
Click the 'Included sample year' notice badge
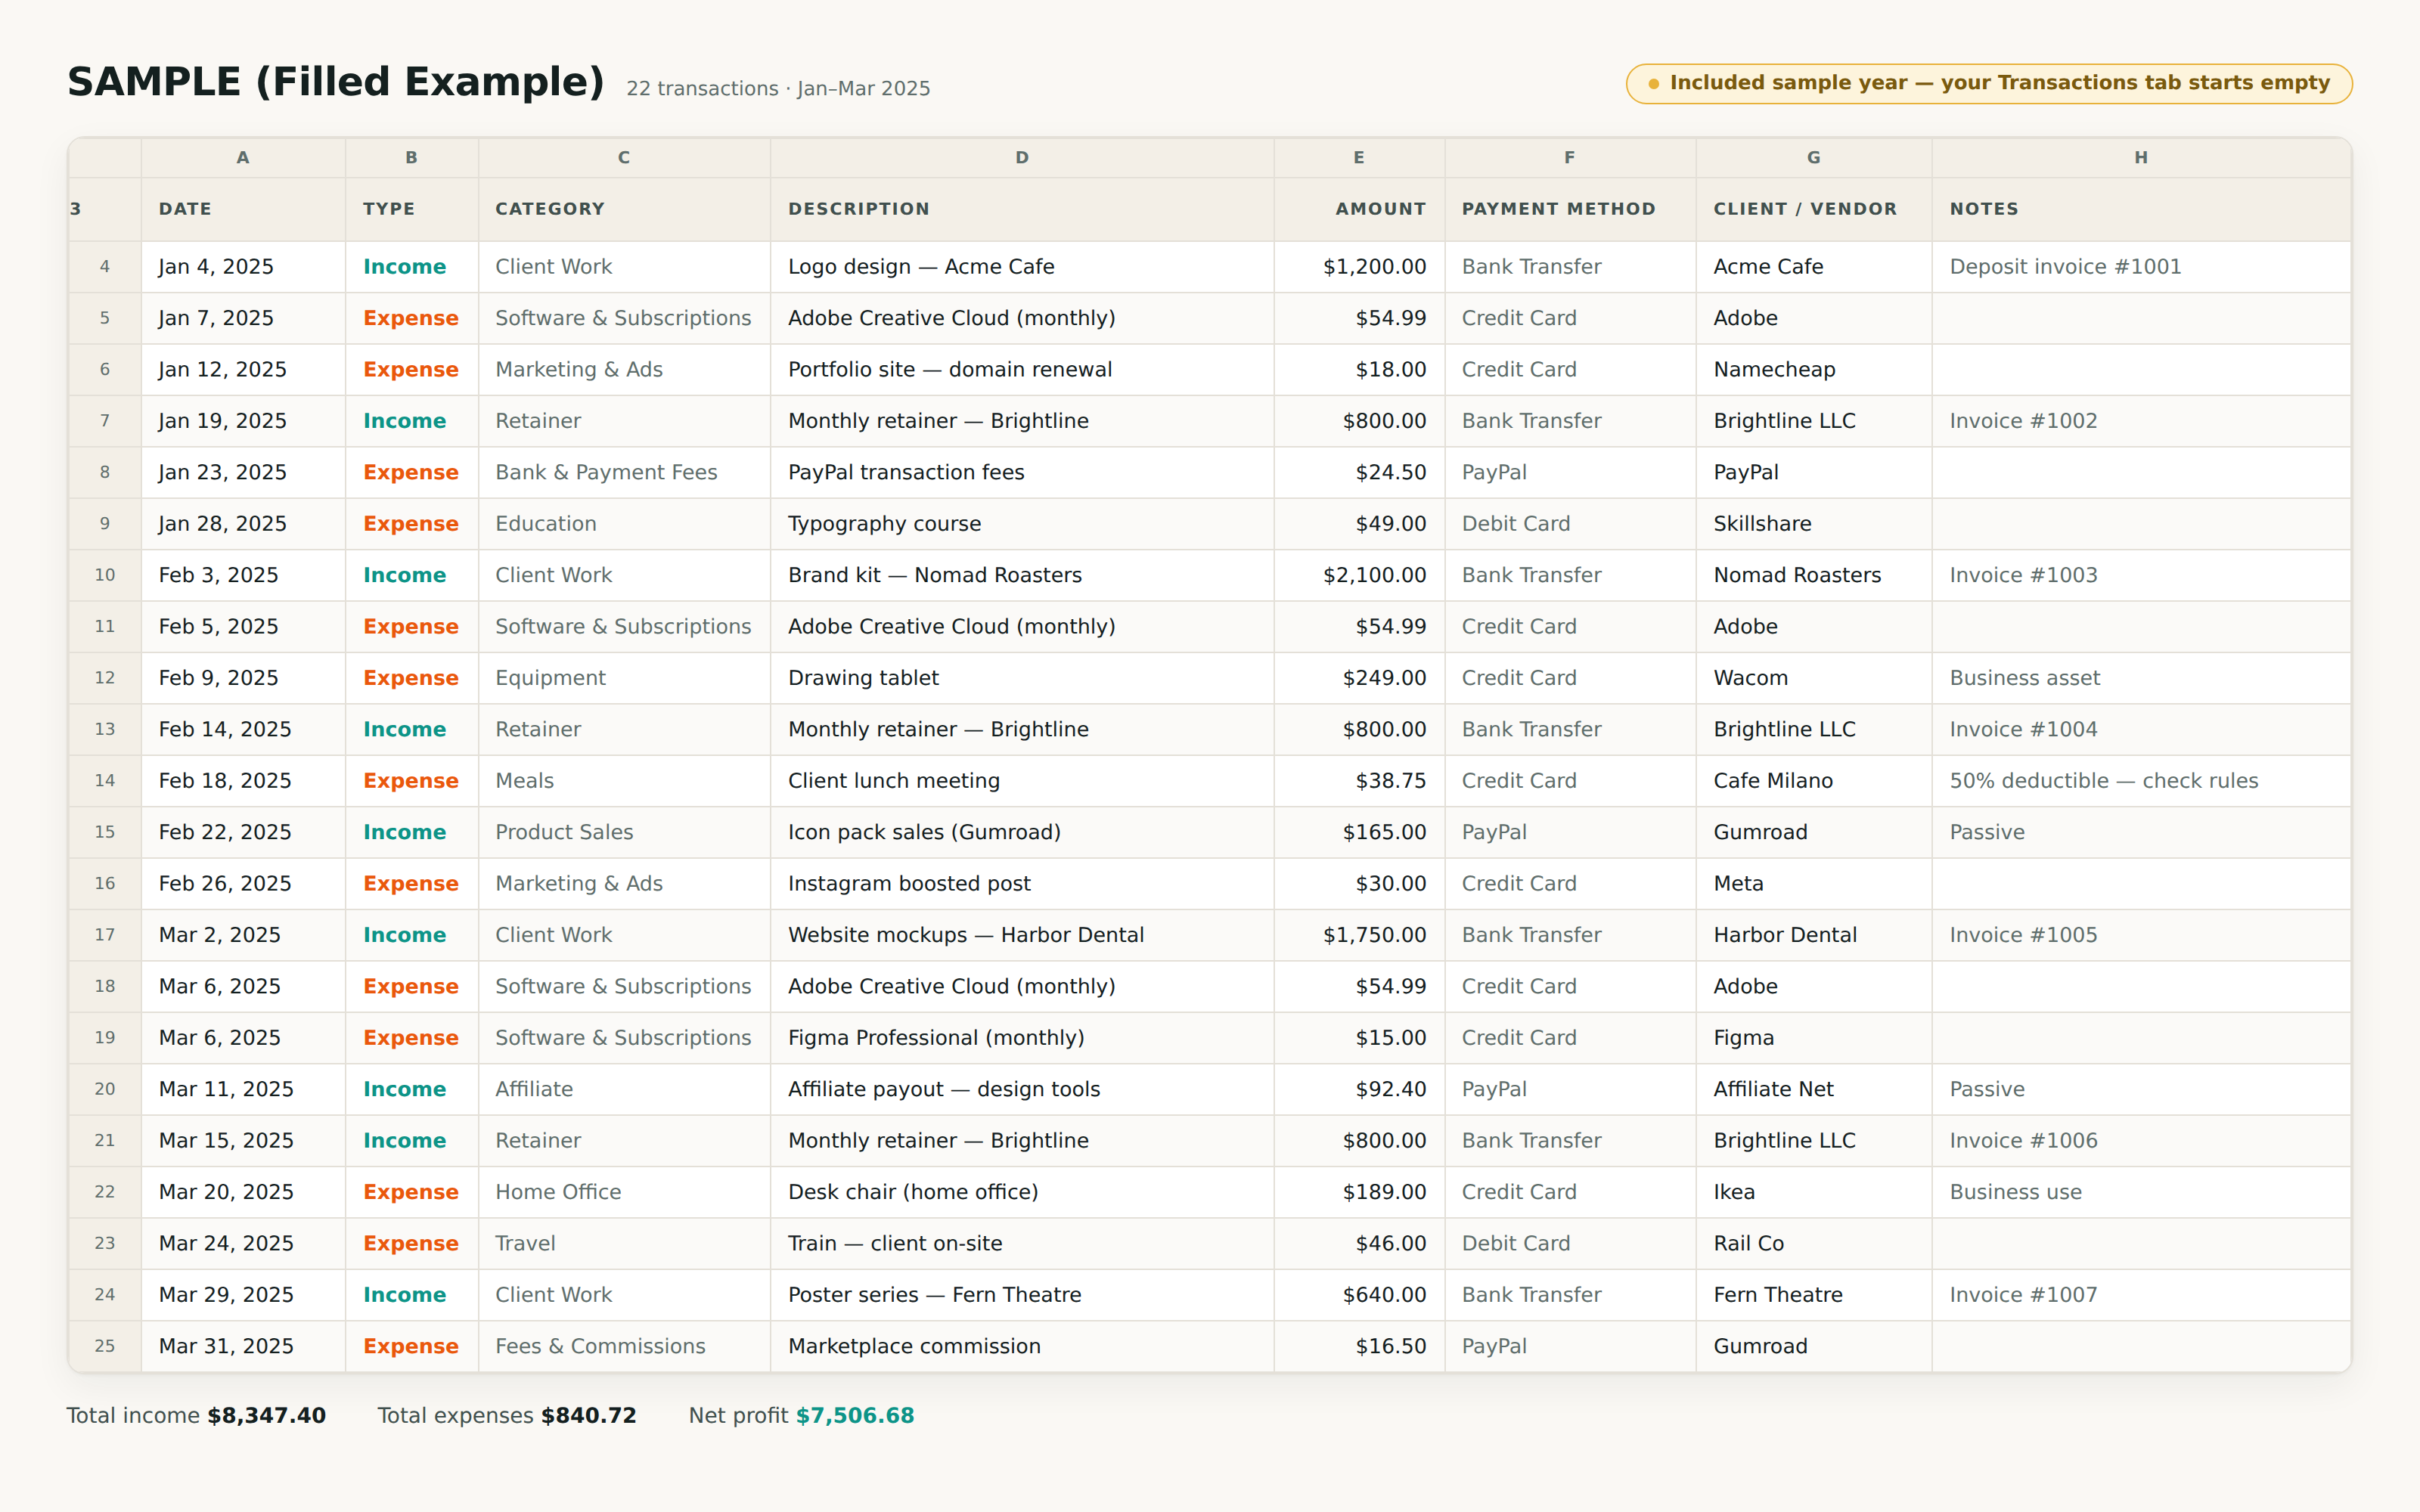coord(1989,83)
